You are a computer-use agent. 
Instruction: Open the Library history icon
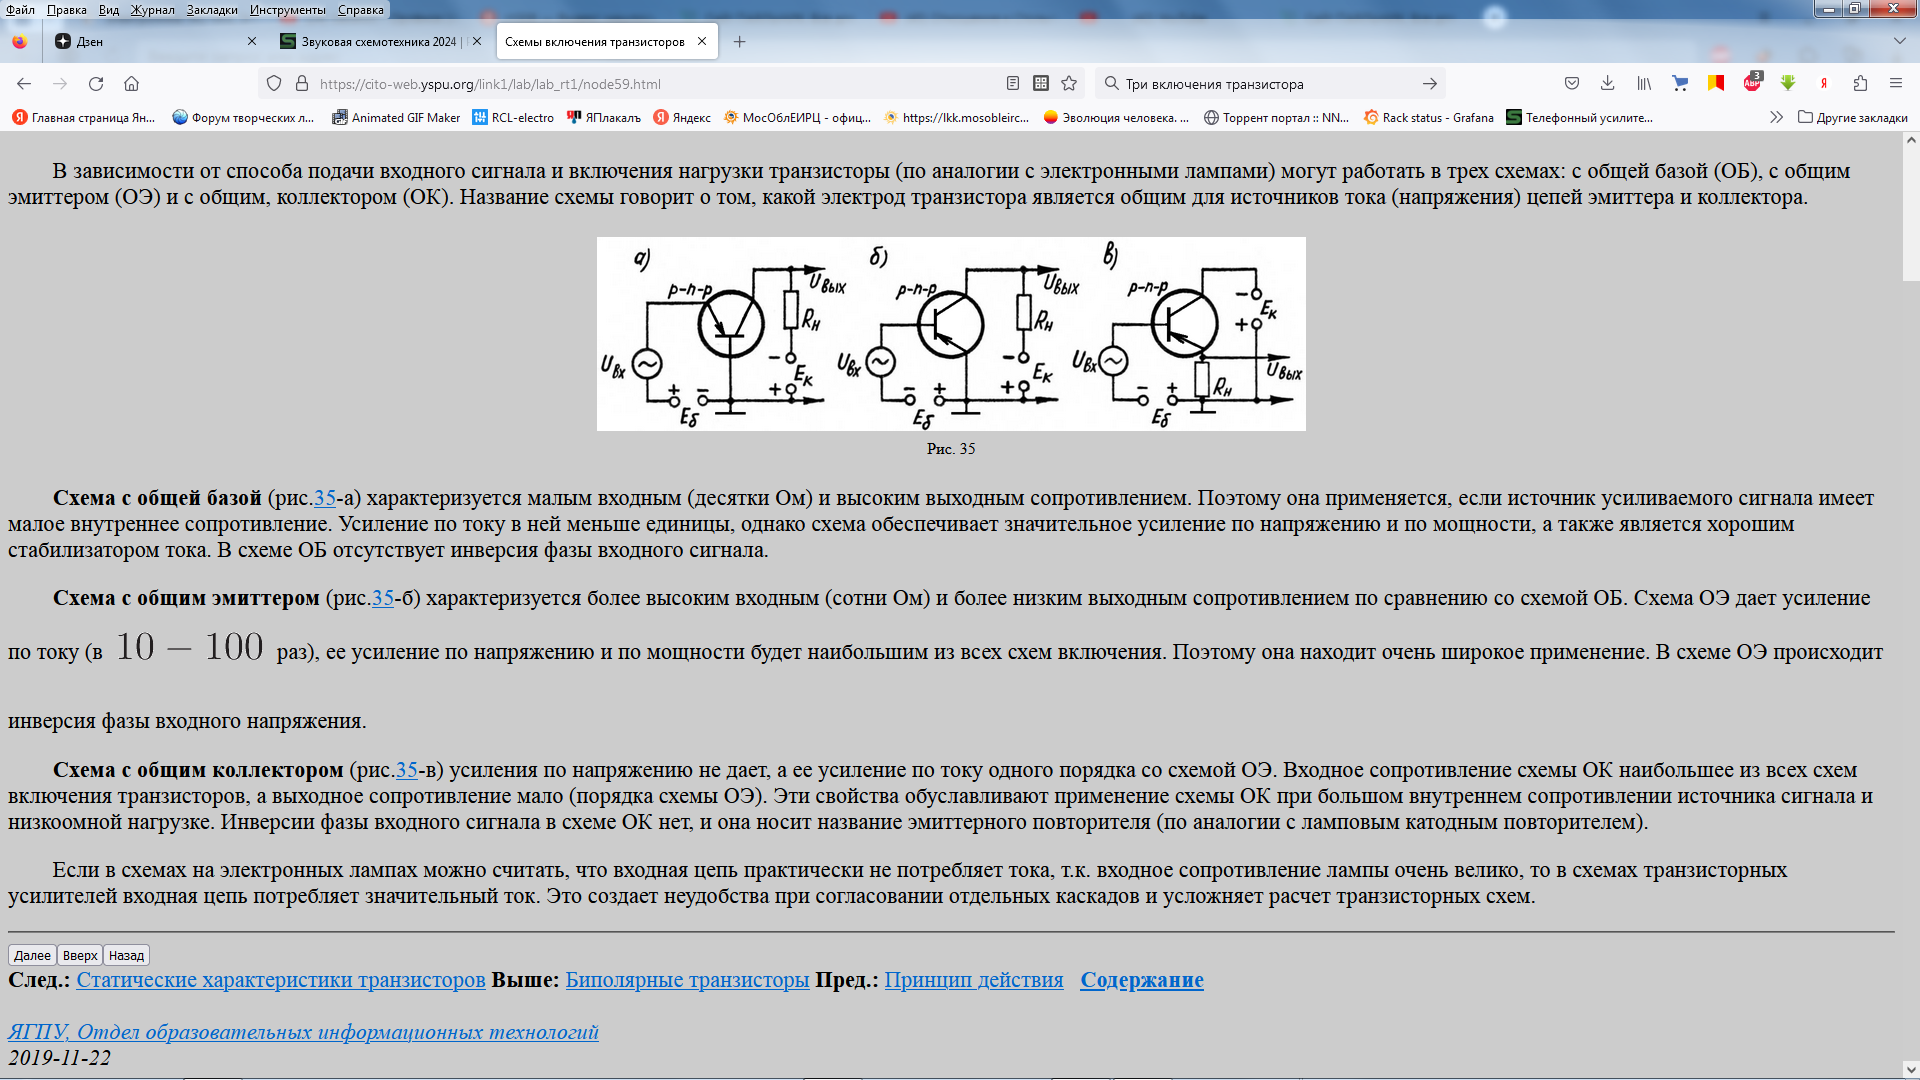(1644, 84)
